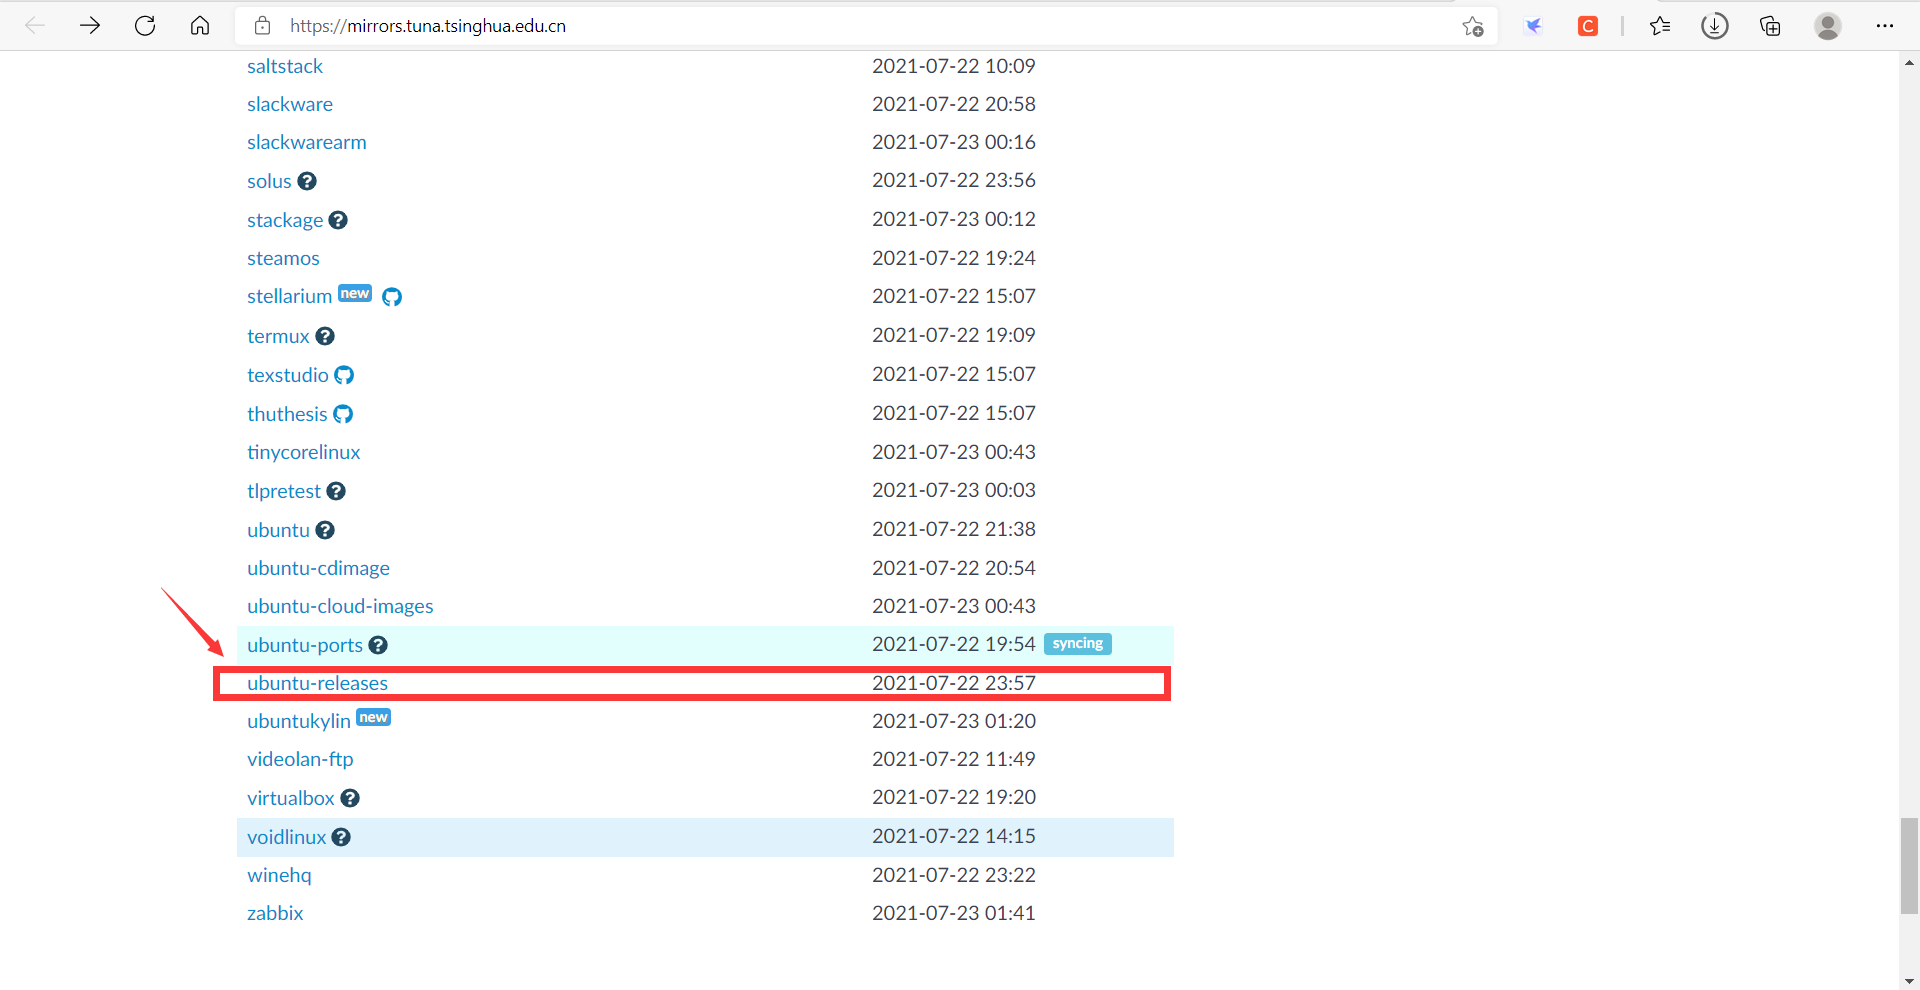Viewport: 1920px width, 990px height.
Task: Open the texstudio mirror link
Action: tap(288, 375)
